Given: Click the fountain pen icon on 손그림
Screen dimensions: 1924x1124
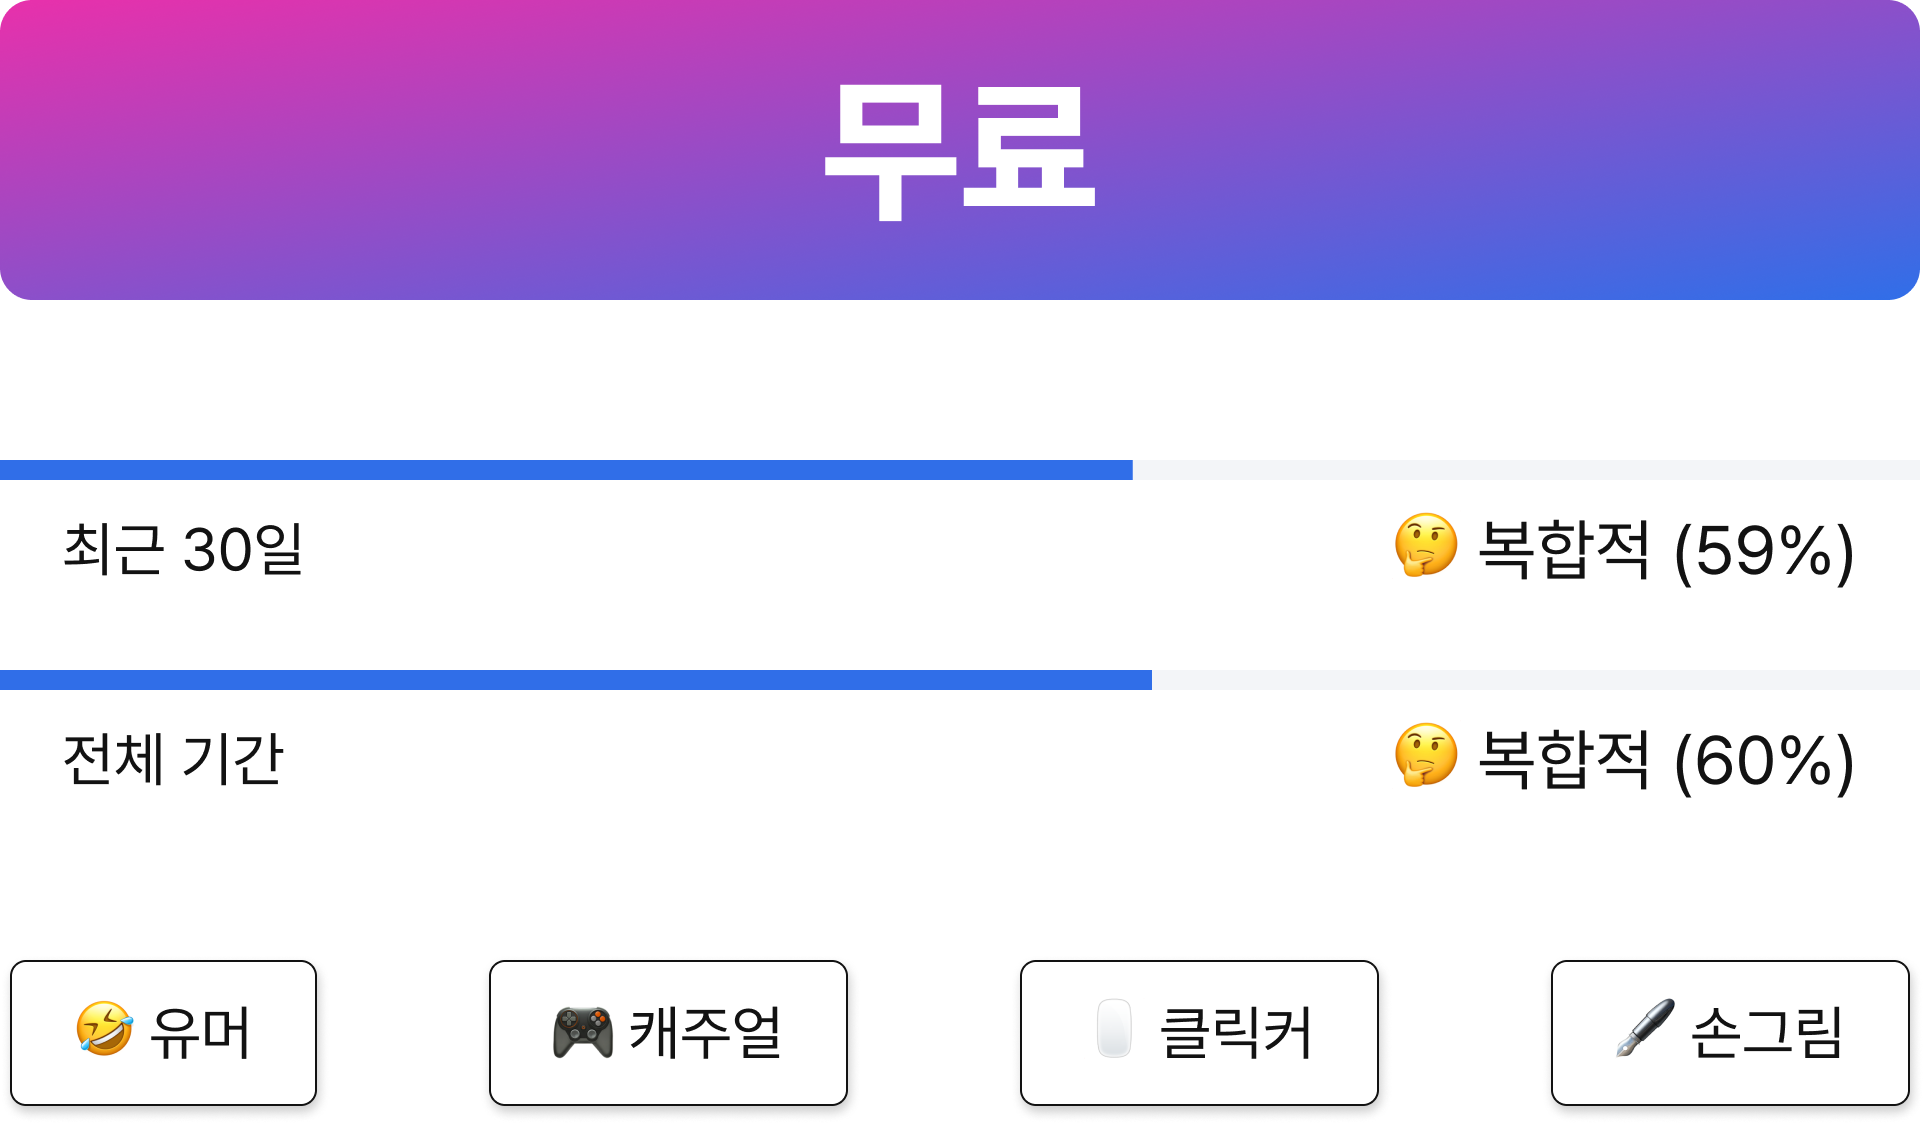Looking at the screenshot, I should tap(1645, 1029).
